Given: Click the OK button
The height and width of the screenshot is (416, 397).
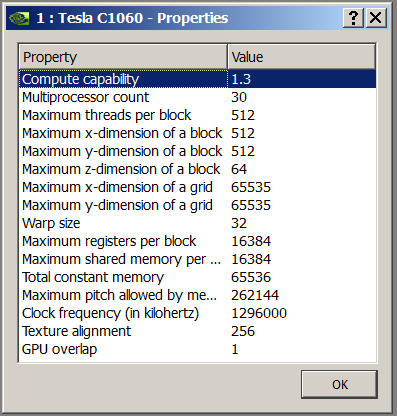Looking at the screenshot, I should pyautogui.click(x=339, y=384).
